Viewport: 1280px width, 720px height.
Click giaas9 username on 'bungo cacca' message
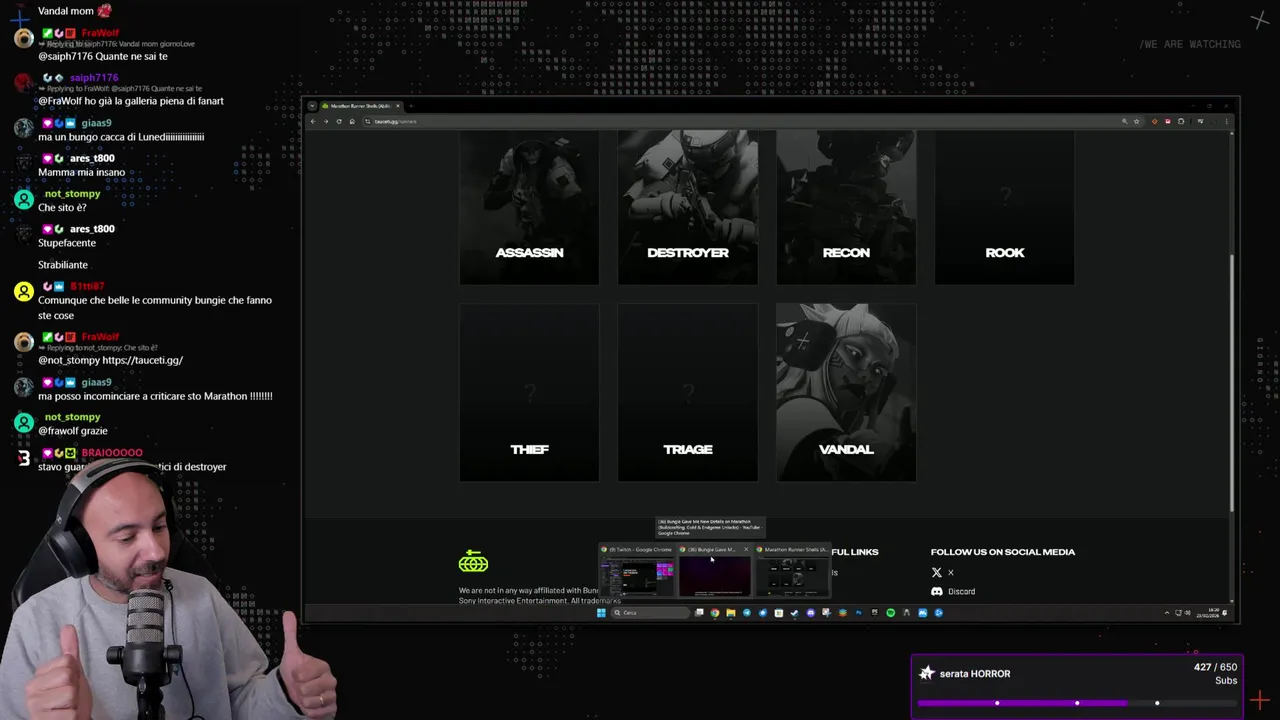click(x=96, y=123)
